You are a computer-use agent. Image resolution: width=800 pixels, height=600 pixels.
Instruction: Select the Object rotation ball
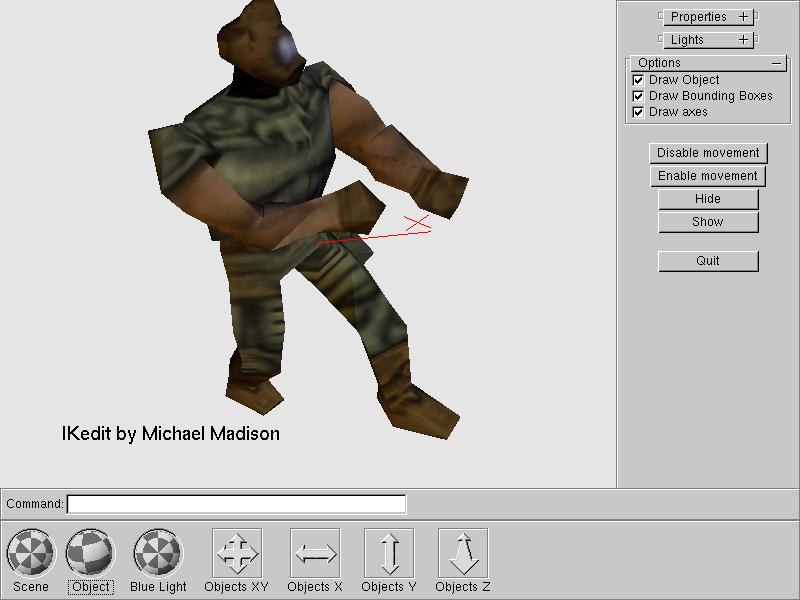point(91,553)
